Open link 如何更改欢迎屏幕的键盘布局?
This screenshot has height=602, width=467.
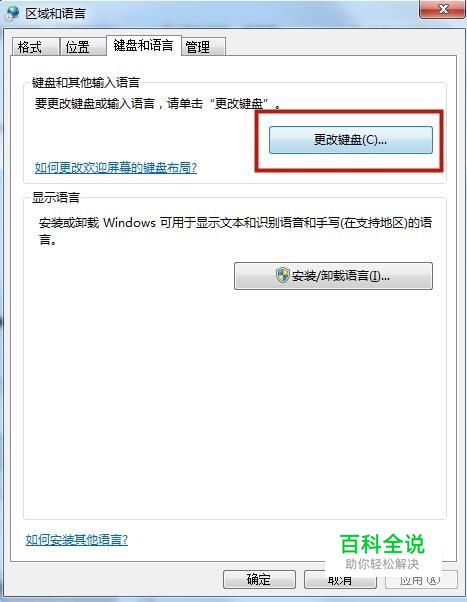click(116, 168)
